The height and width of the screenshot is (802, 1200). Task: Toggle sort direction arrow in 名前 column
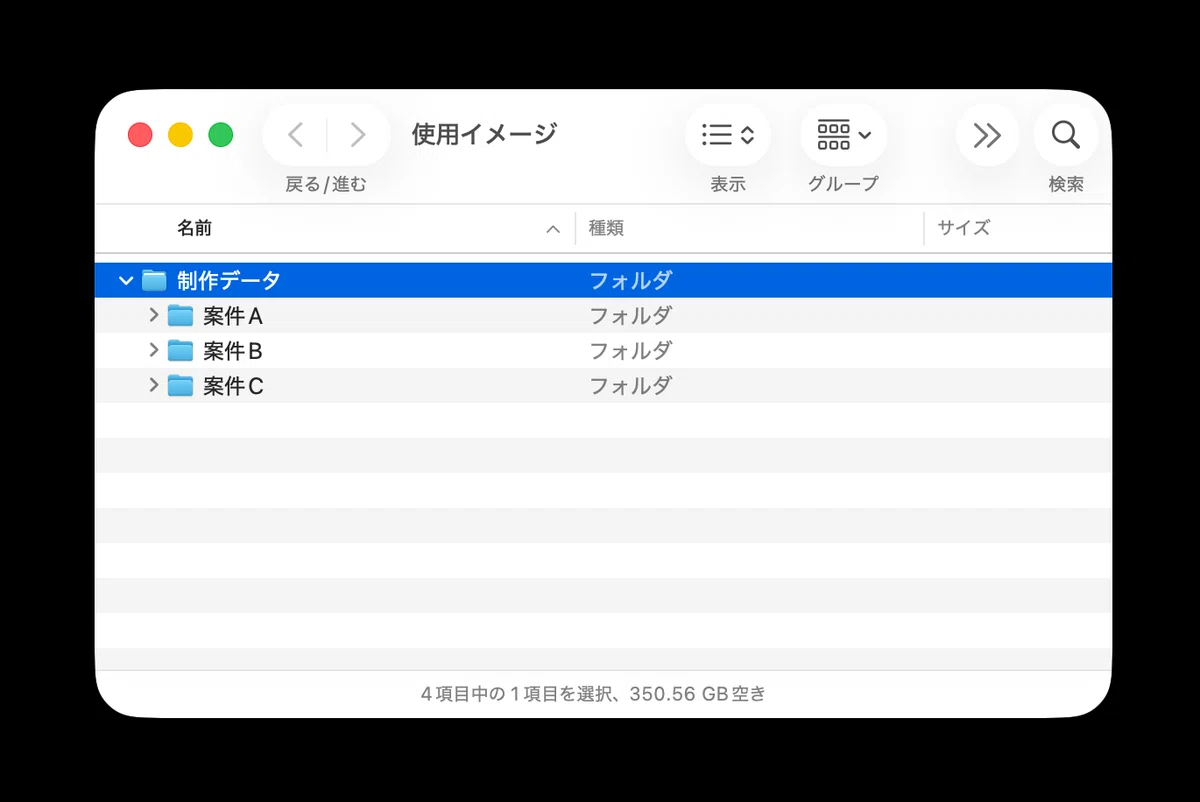pyautogui.click(x=553, y=229)
